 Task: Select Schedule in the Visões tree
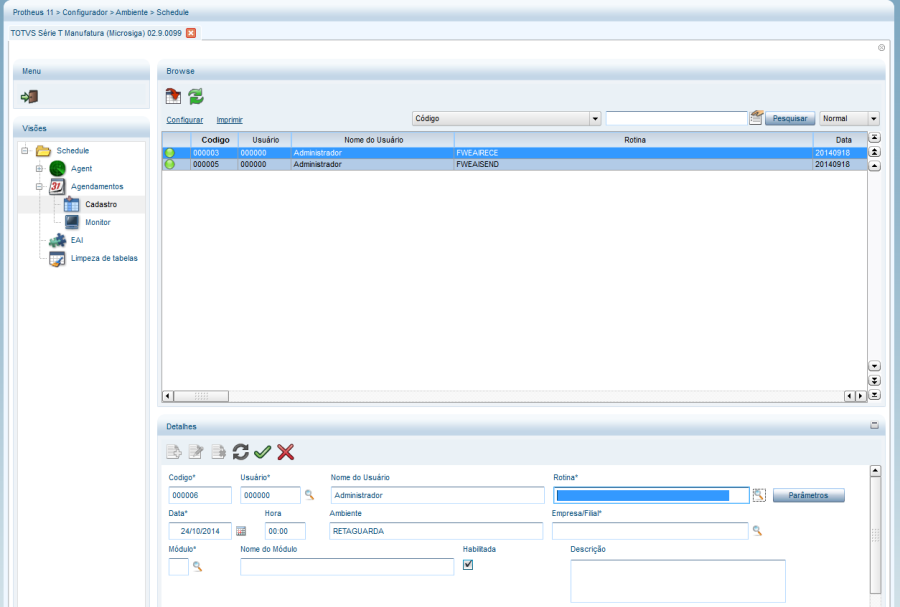click(72, 151)
